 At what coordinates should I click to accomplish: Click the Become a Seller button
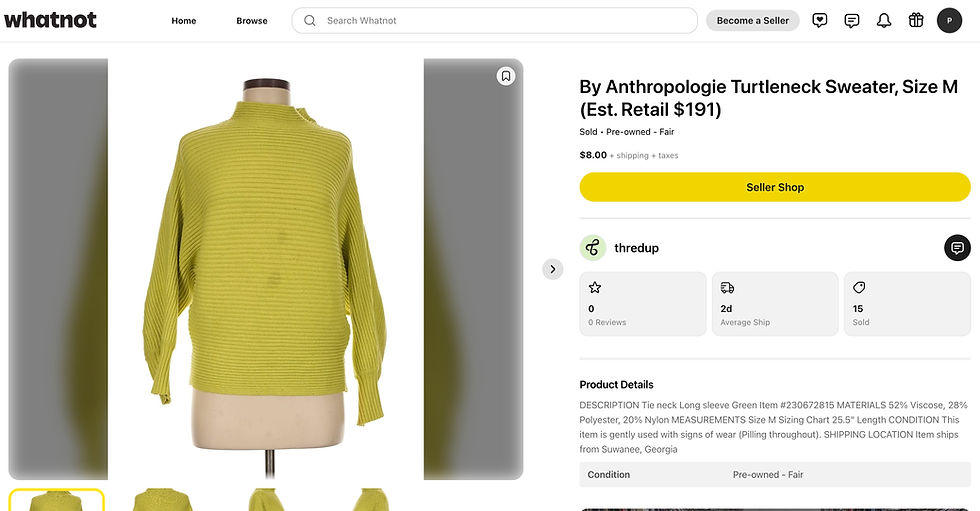pos(752,21)
